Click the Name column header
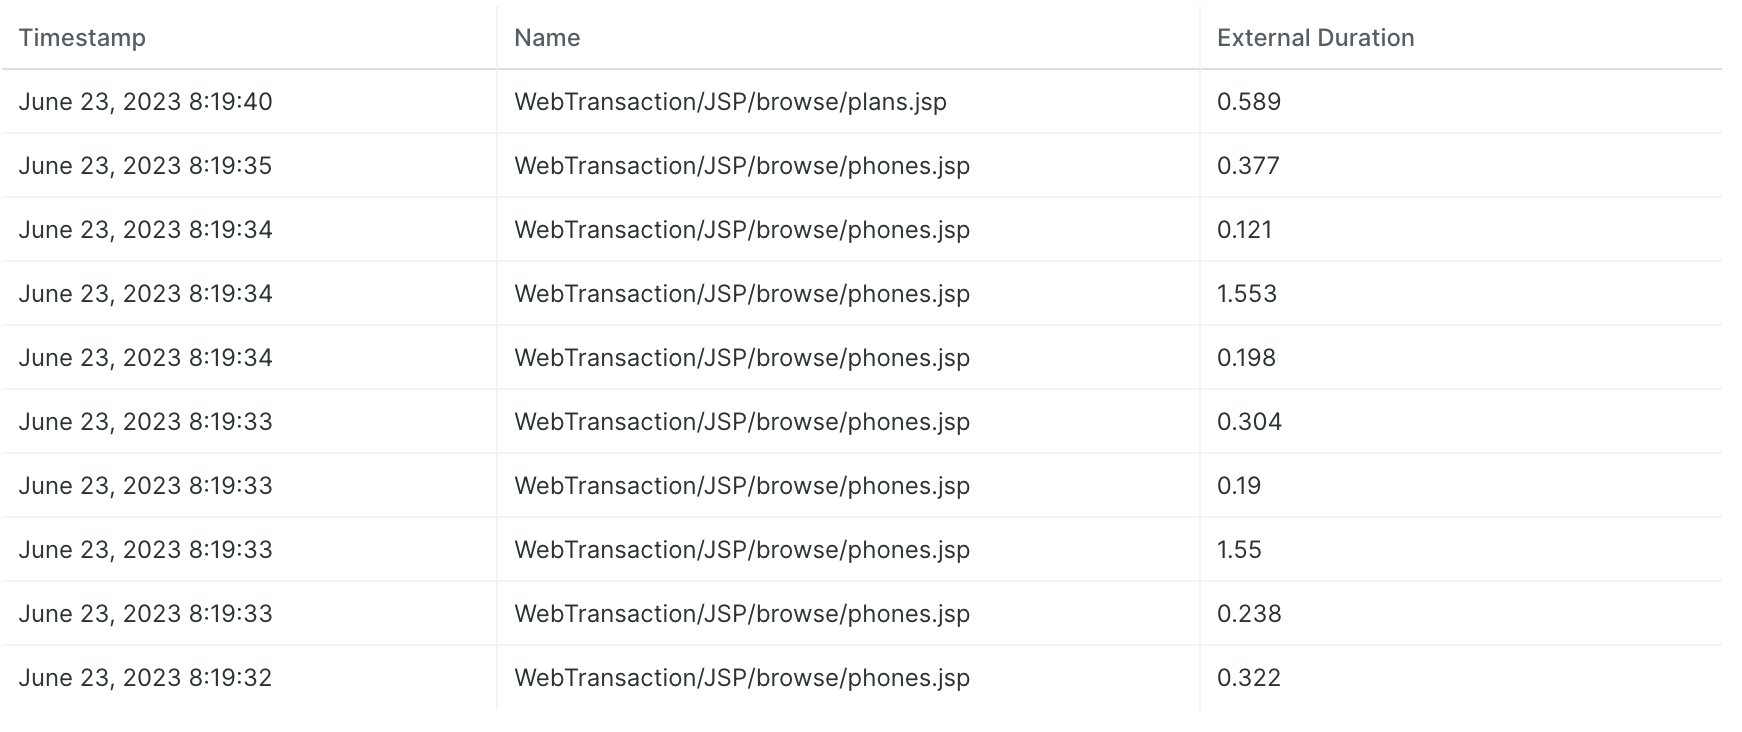Image resolution: width=1742 pixels, height=732 pixels. [x=547, y=38]
